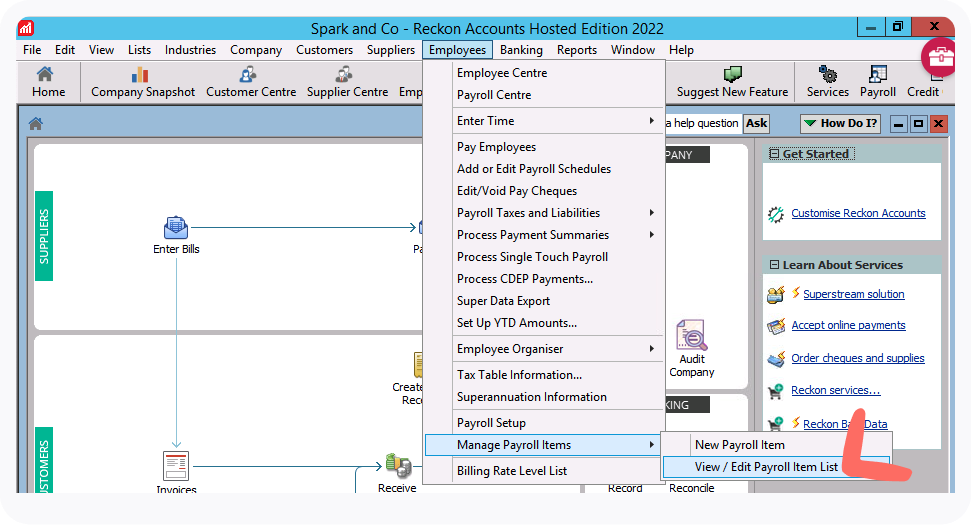This screenshot has height=525, width=971.
Task: Open Customise Reckon Accounts link
Action: tap(858, 214)
